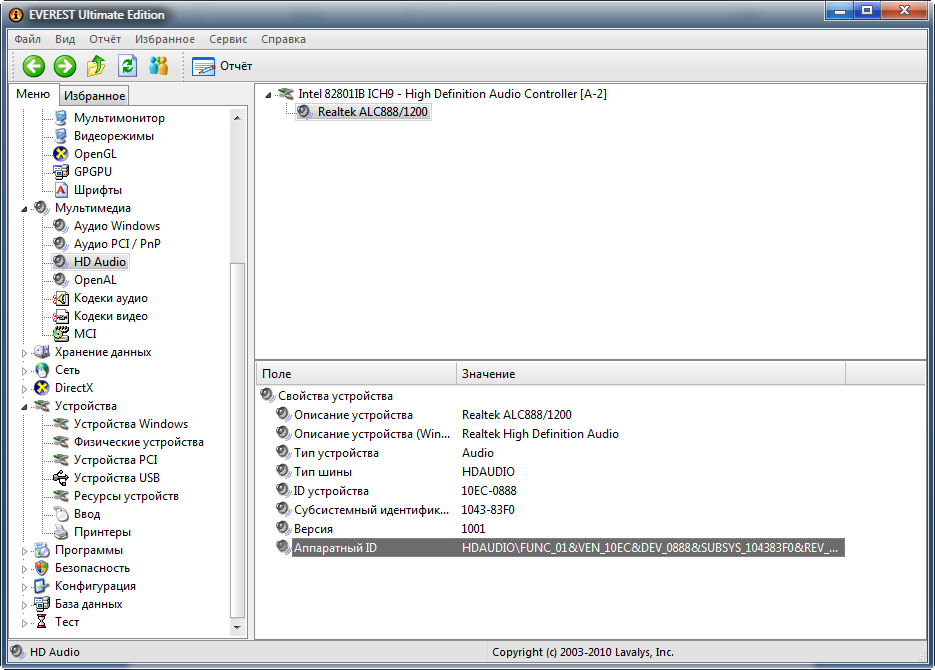Select the Мультимедиа category

pyautogui.click(x=92, y=208)
